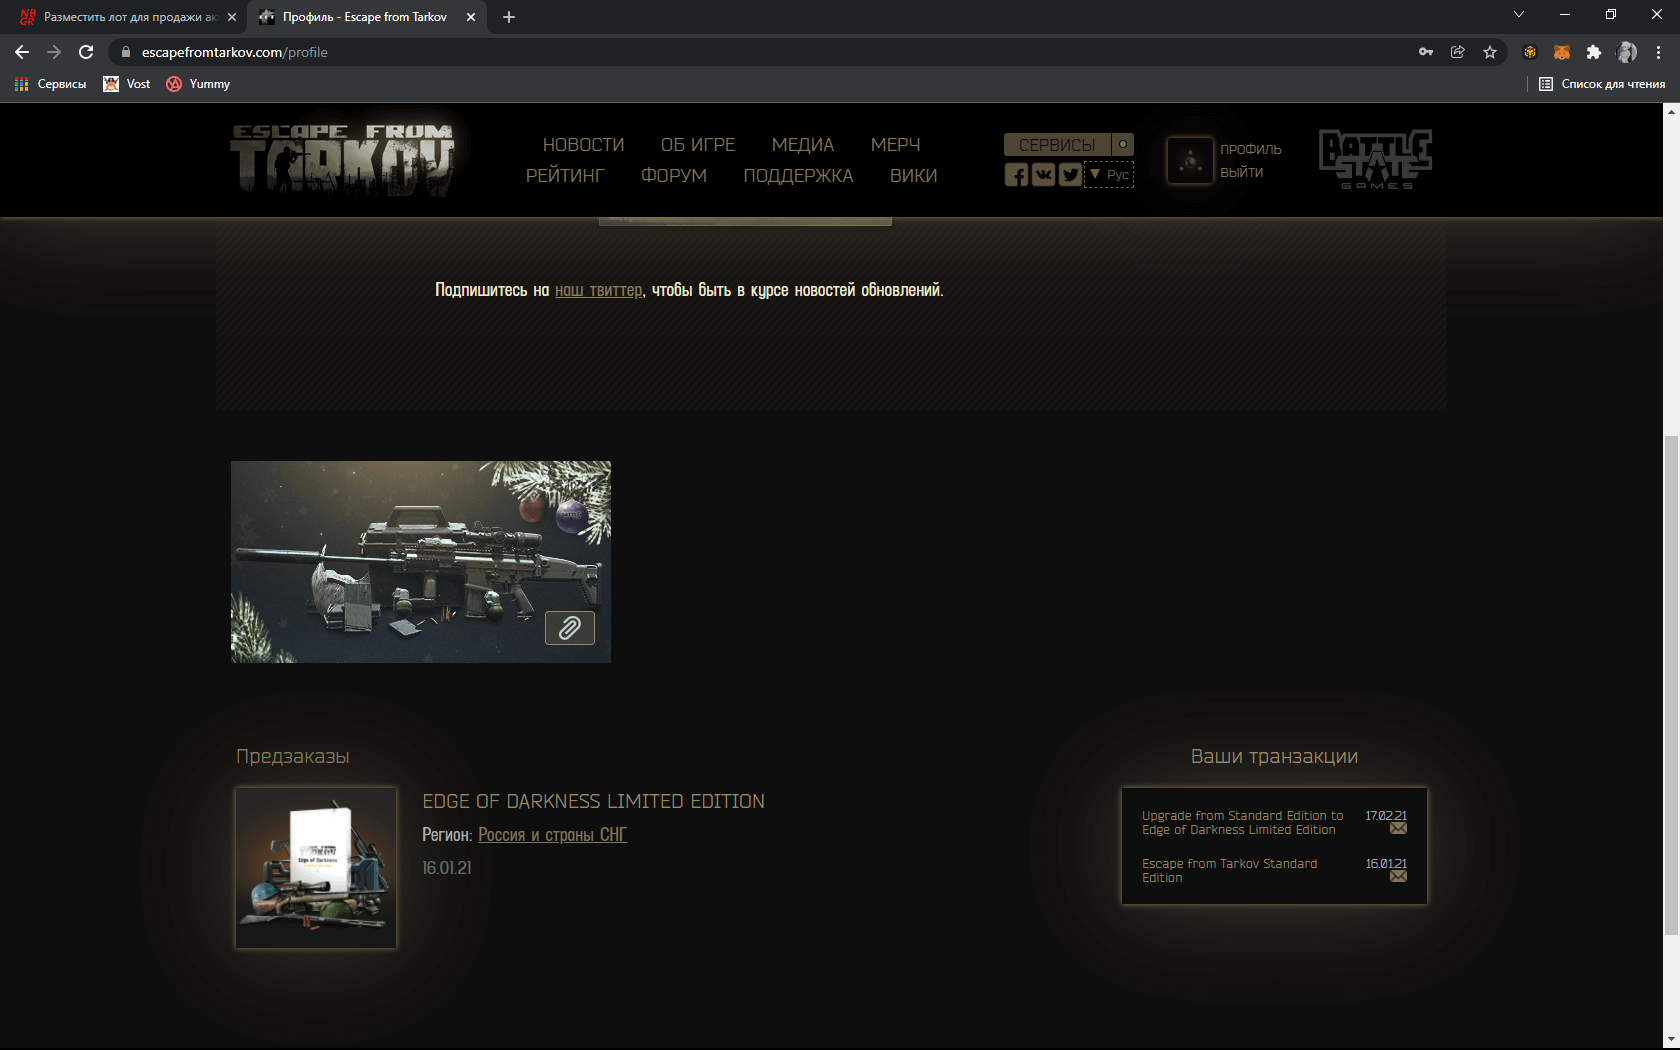
Task: Click the Ваши транзакции heading
Action: click(1275, 756)
